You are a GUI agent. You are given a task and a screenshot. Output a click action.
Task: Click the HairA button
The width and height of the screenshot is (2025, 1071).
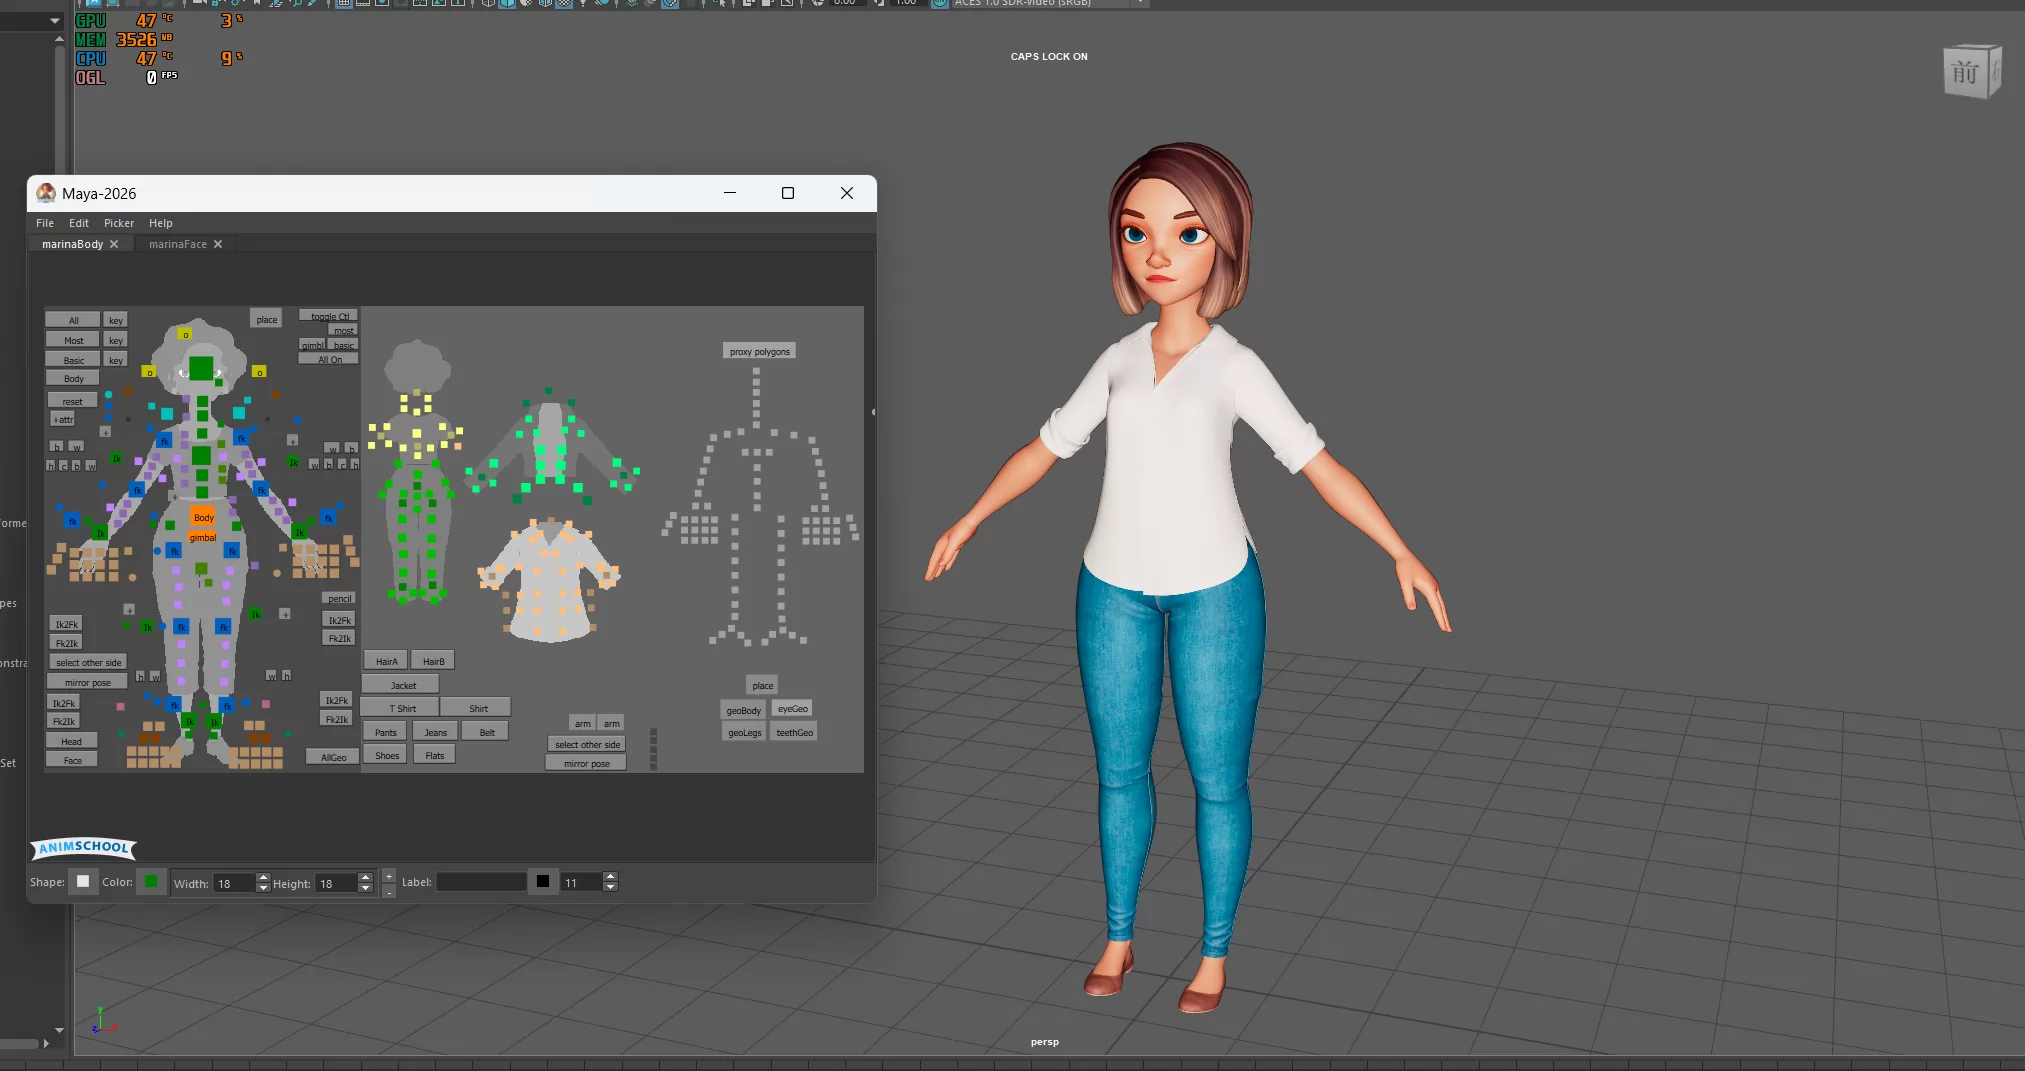point(386,661)
